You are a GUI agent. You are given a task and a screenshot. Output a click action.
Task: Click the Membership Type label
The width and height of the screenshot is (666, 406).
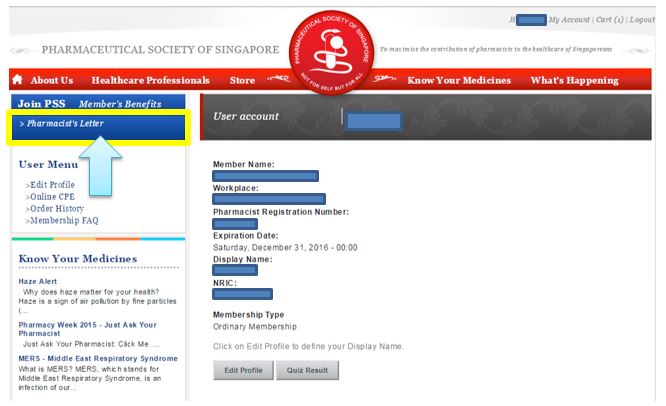(248, 315)
